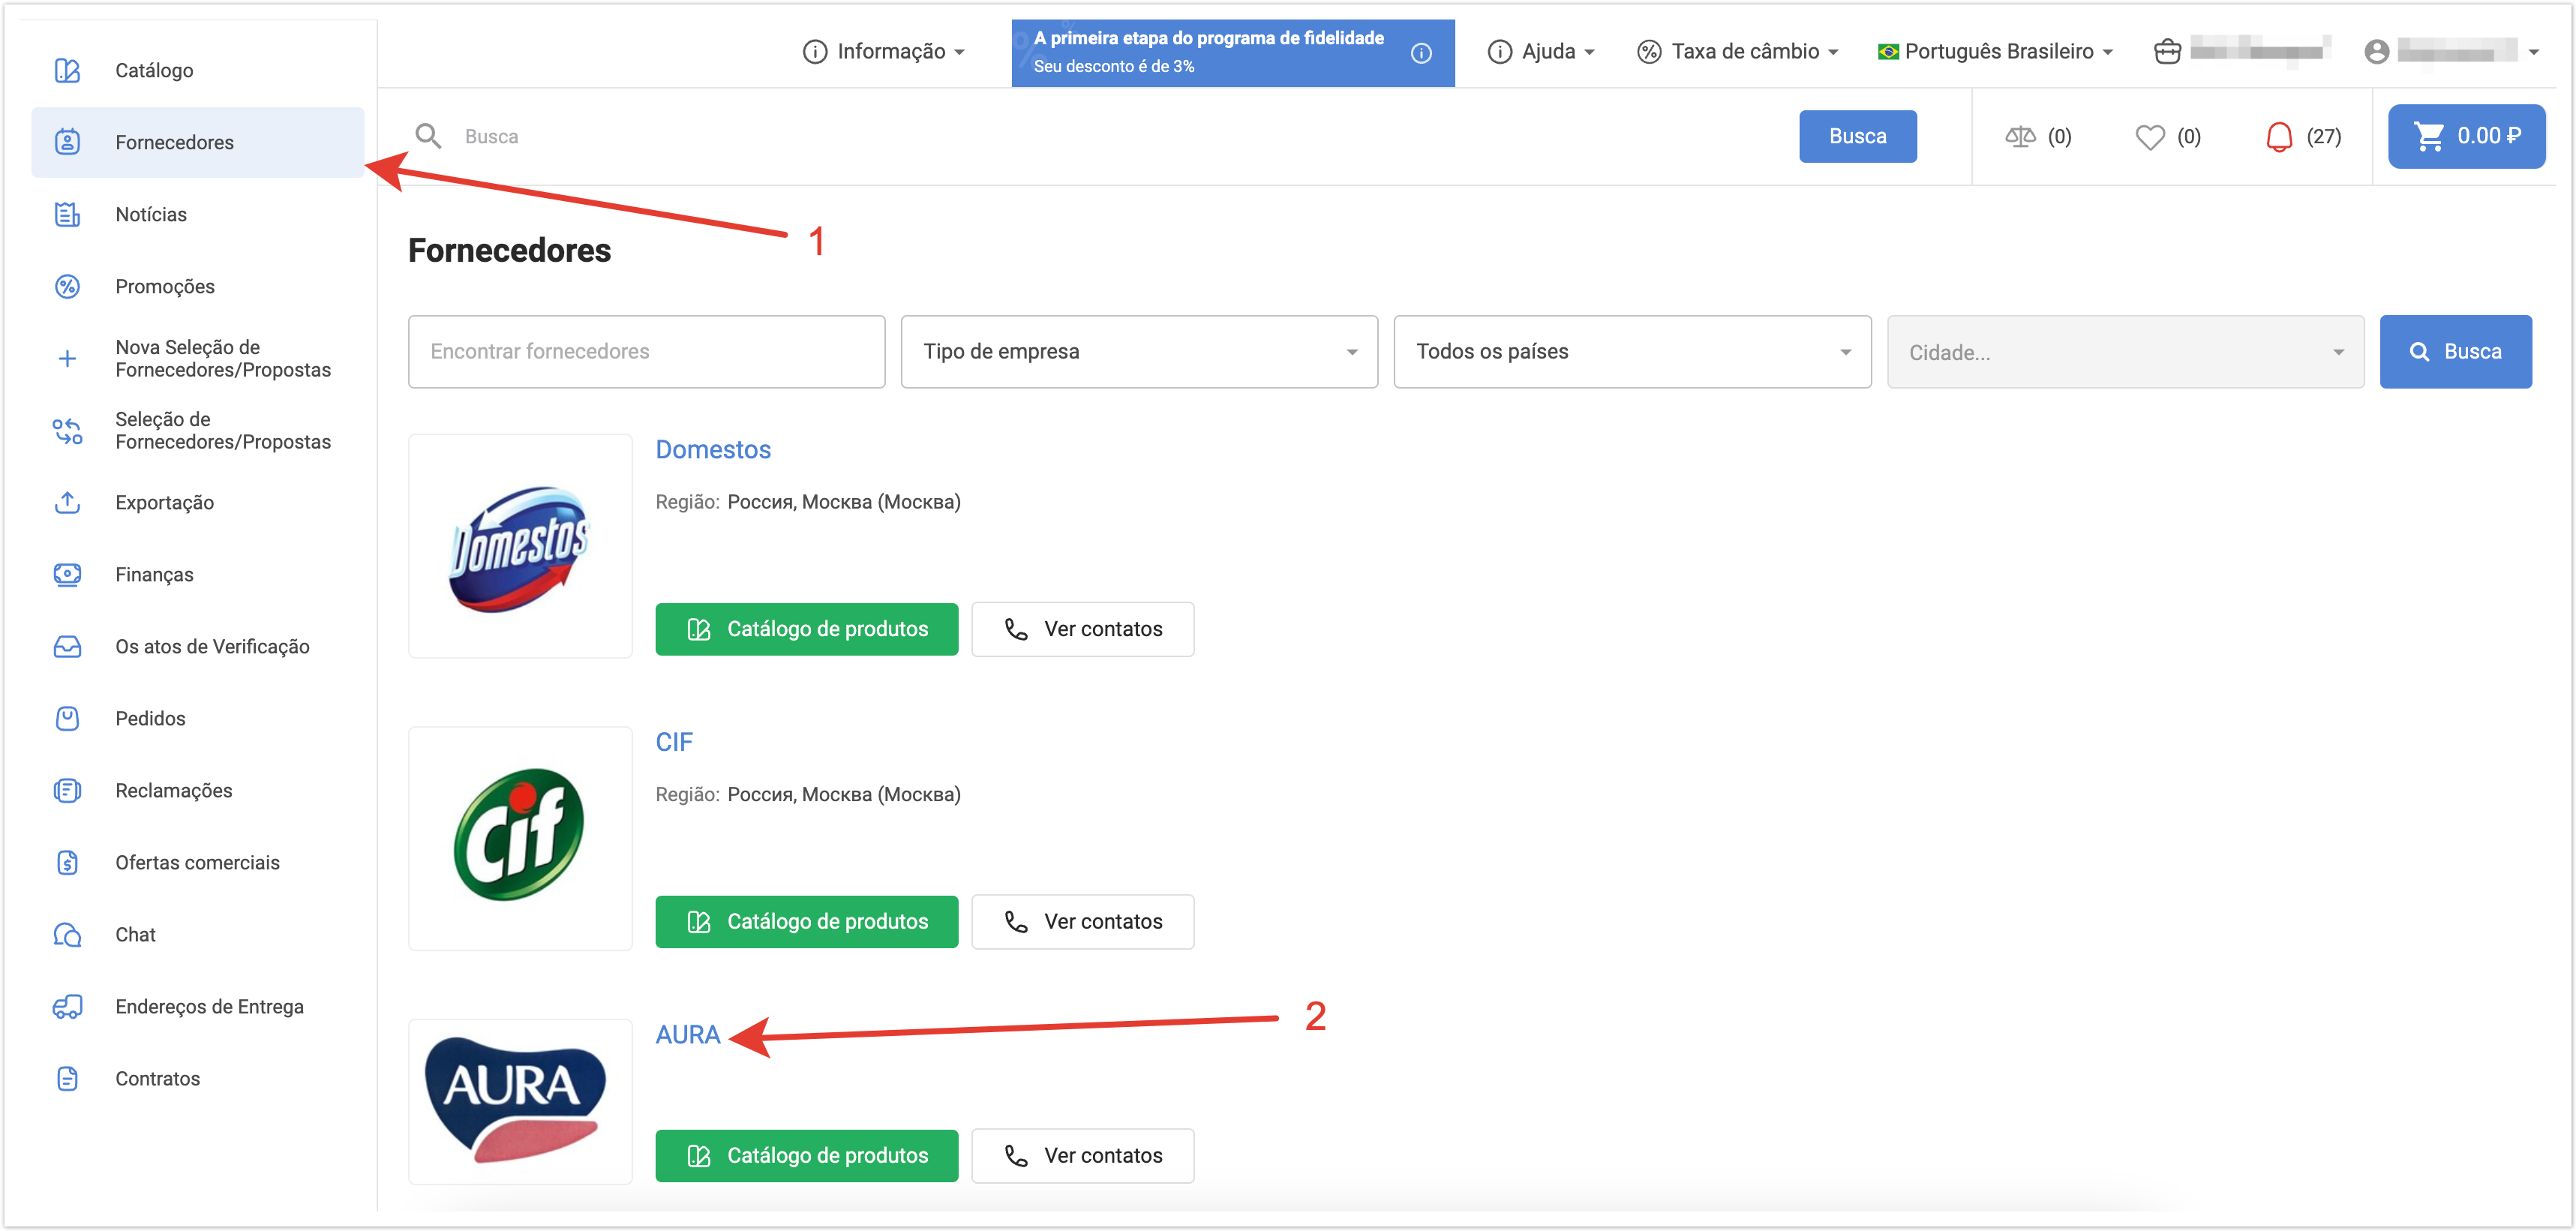
Task: Open the AURA supplier link
Action: coord(687,1035)
